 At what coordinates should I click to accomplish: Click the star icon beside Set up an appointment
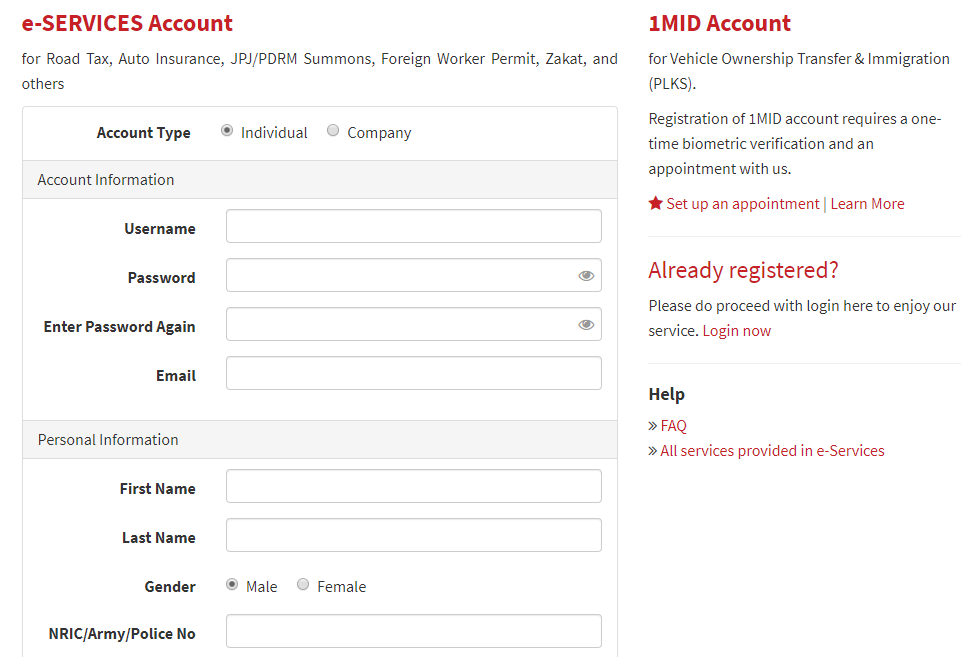(656, 204)
